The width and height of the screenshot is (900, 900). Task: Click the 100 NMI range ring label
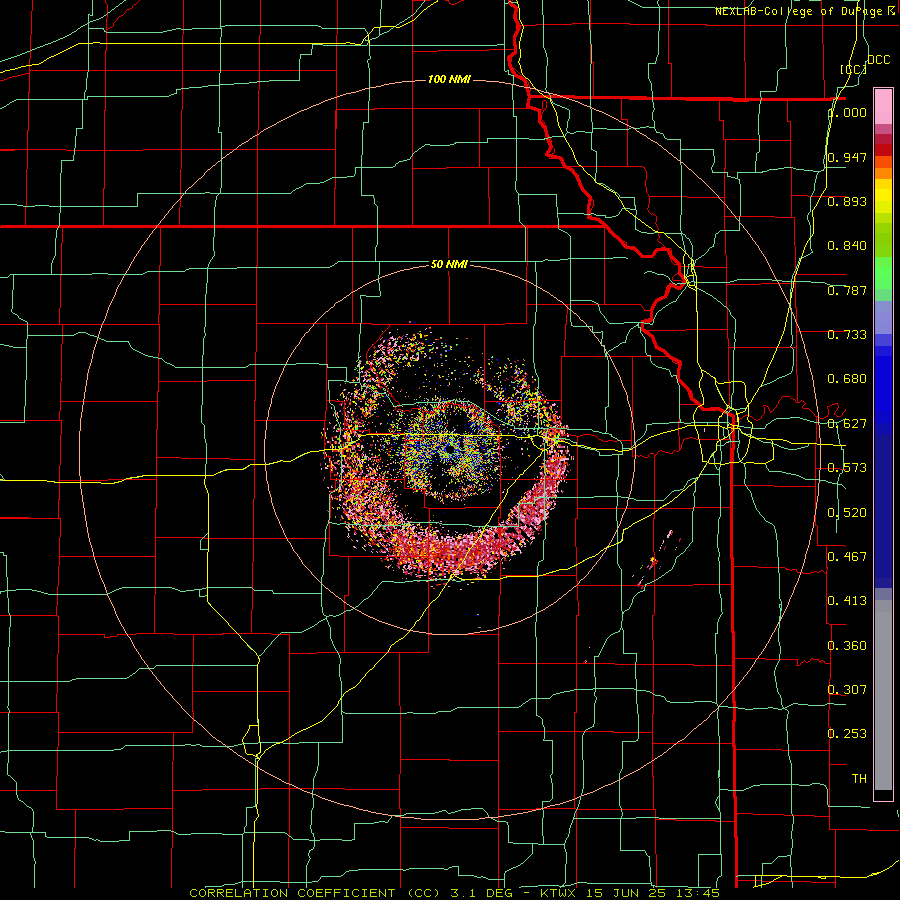(x=449, y=79)
